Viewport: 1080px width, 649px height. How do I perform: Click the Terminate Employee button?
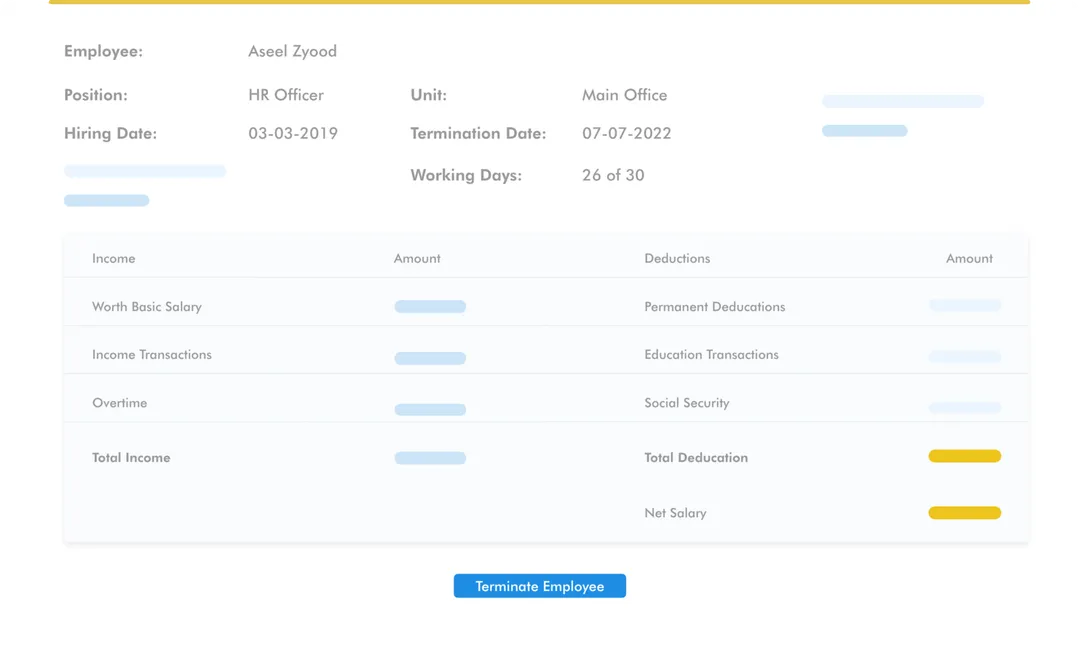tap(539, 586)
